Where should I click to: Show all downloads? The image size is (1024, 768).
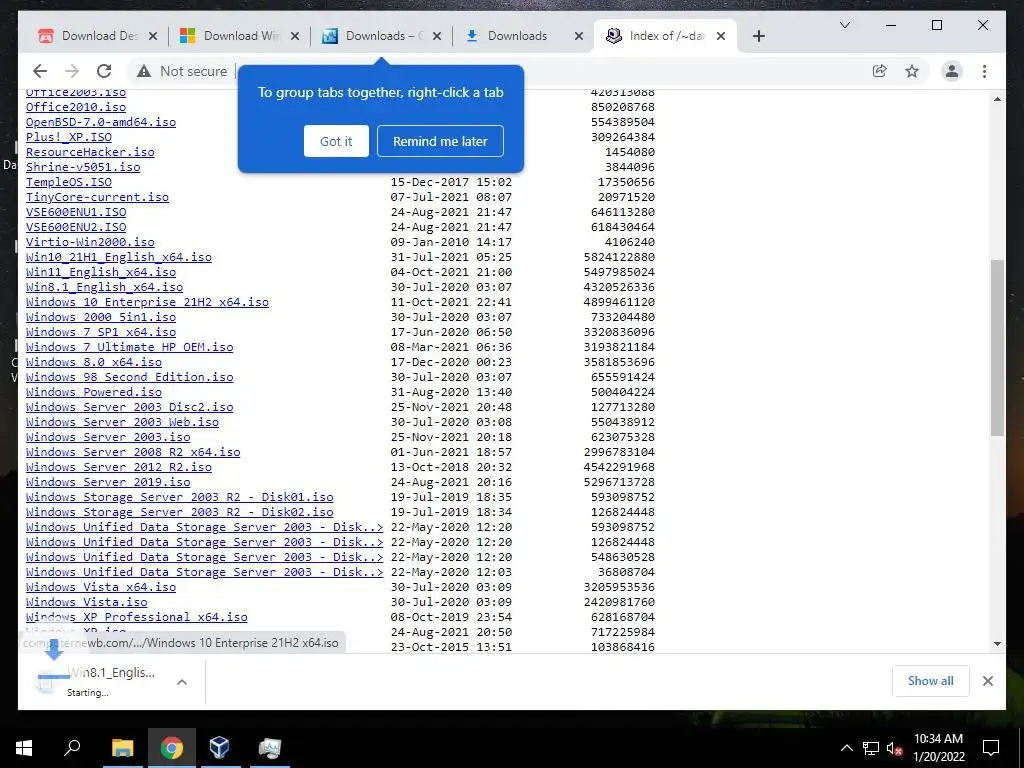click(931, 680)
